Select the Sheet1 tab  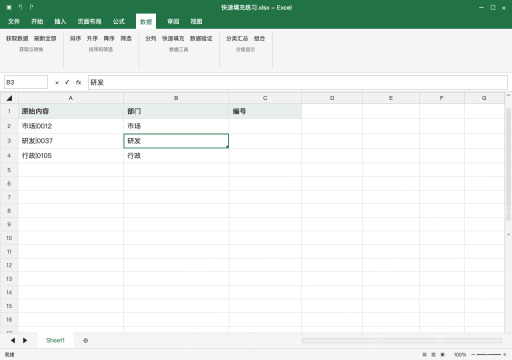[x=55, y=340]
